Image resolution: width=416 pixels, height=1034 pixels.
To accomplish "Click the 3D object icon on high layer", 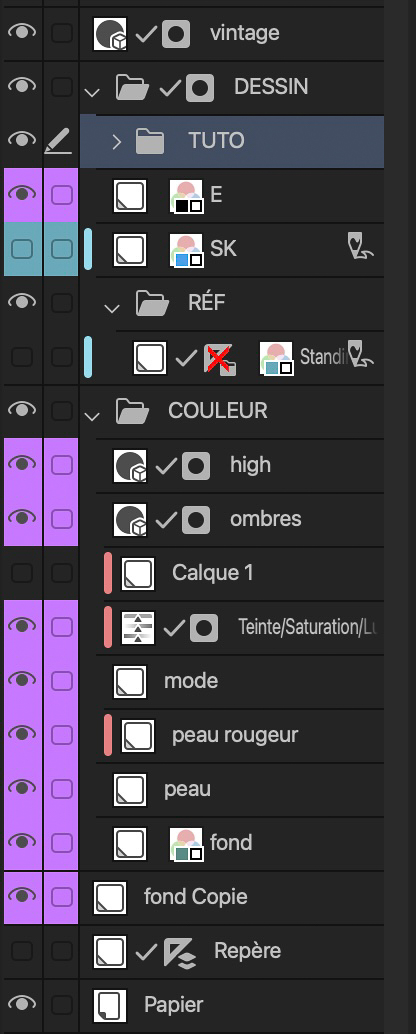I will [x=130, y=466].
